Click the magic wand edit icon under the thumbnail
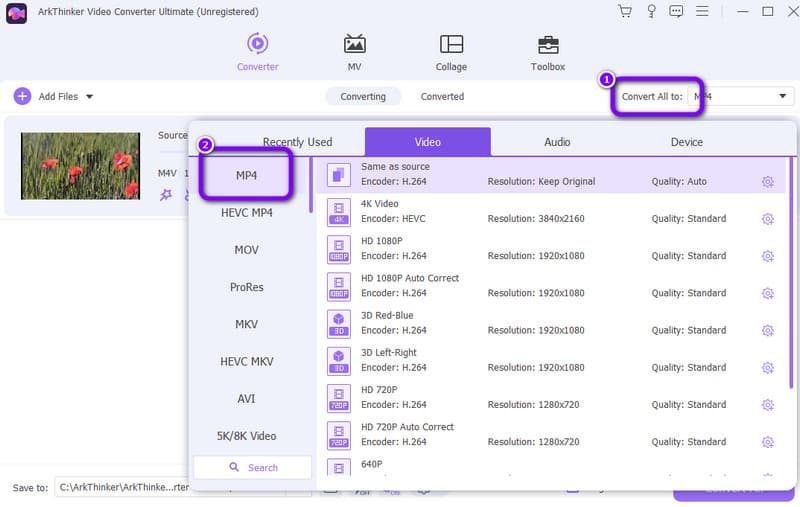 tap(166, 194)
